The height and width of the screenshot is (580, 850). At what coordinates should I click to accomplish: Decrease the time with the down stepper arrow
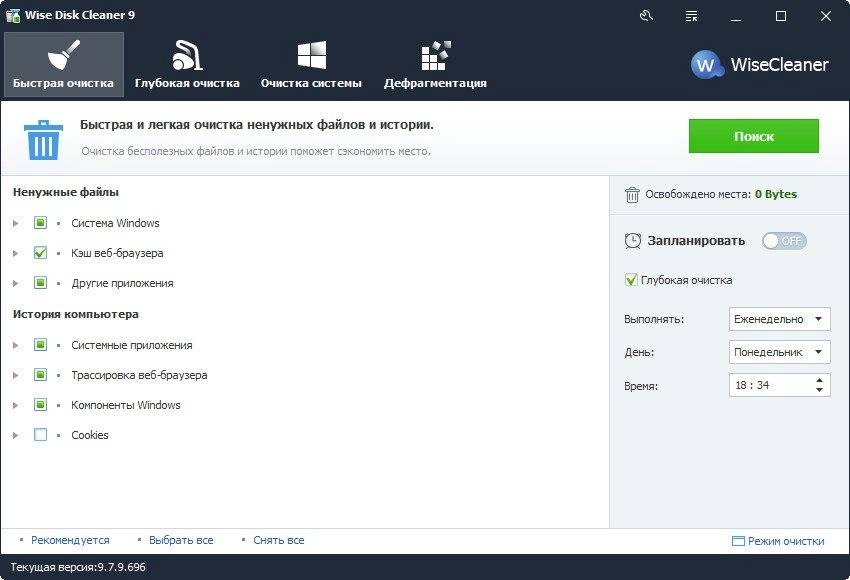(x=819, y=390)
